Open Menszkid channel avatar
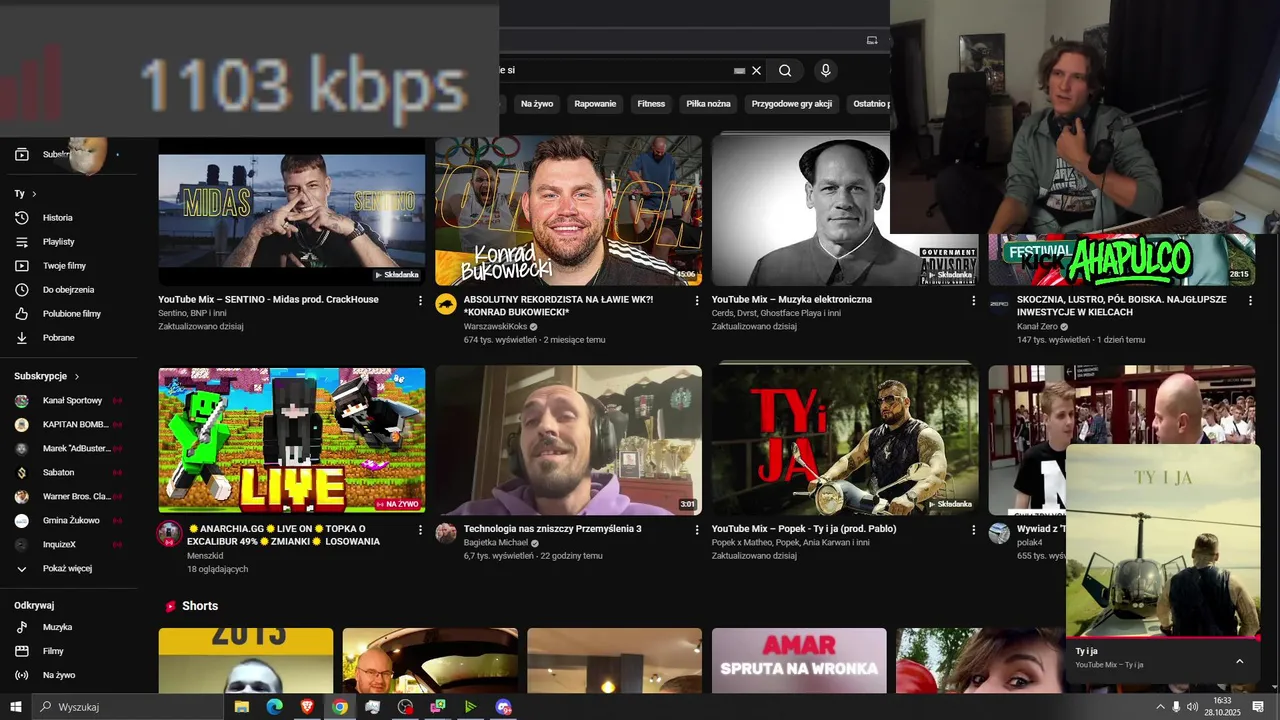 (x=169, y=533)
